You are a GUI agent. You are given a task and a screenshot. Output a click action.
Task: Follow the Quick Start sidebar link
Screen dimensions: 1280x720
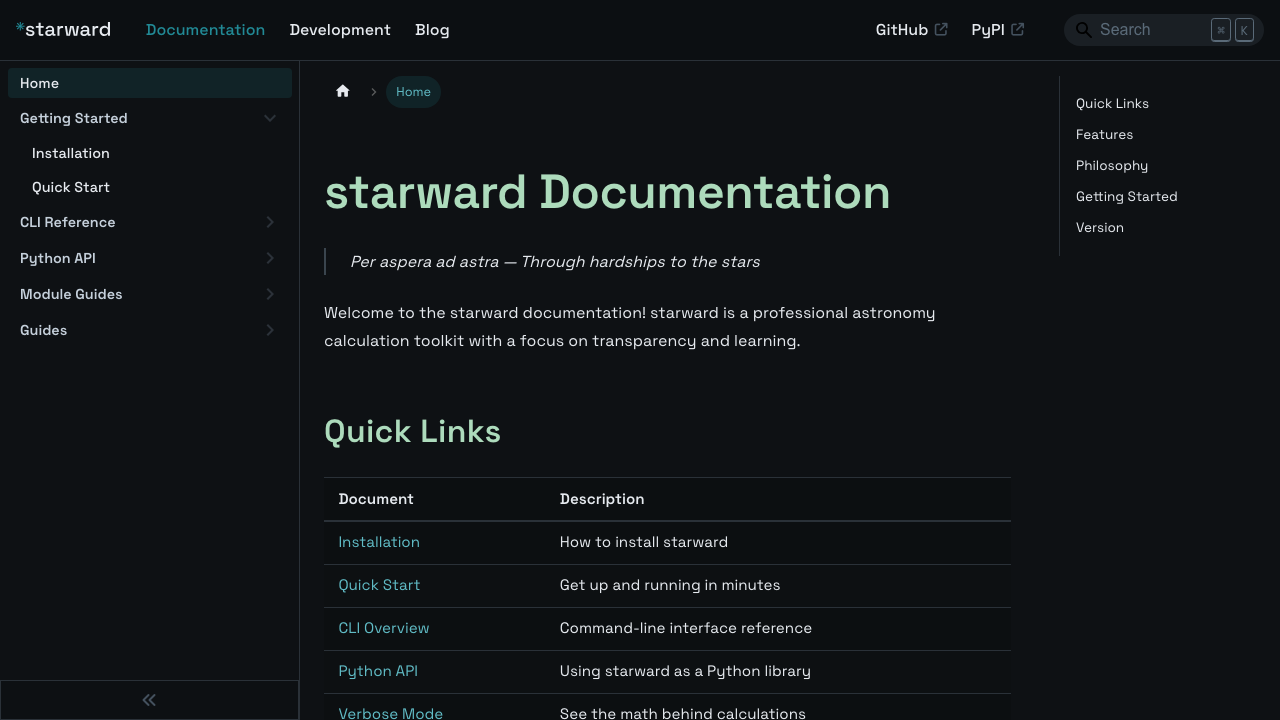(x=71, y=187)
